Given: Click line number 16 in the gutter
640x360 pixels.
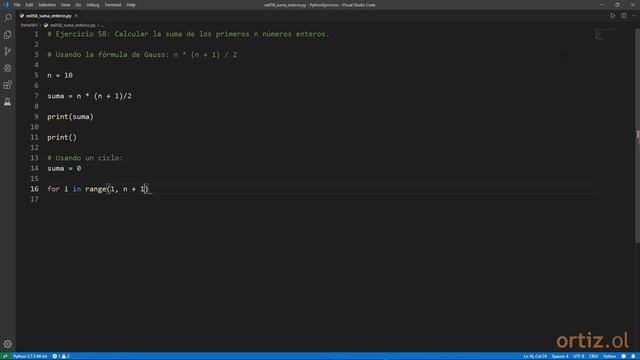Looking at the screenshot, I should pyautogui.click(x=34, y=189).
